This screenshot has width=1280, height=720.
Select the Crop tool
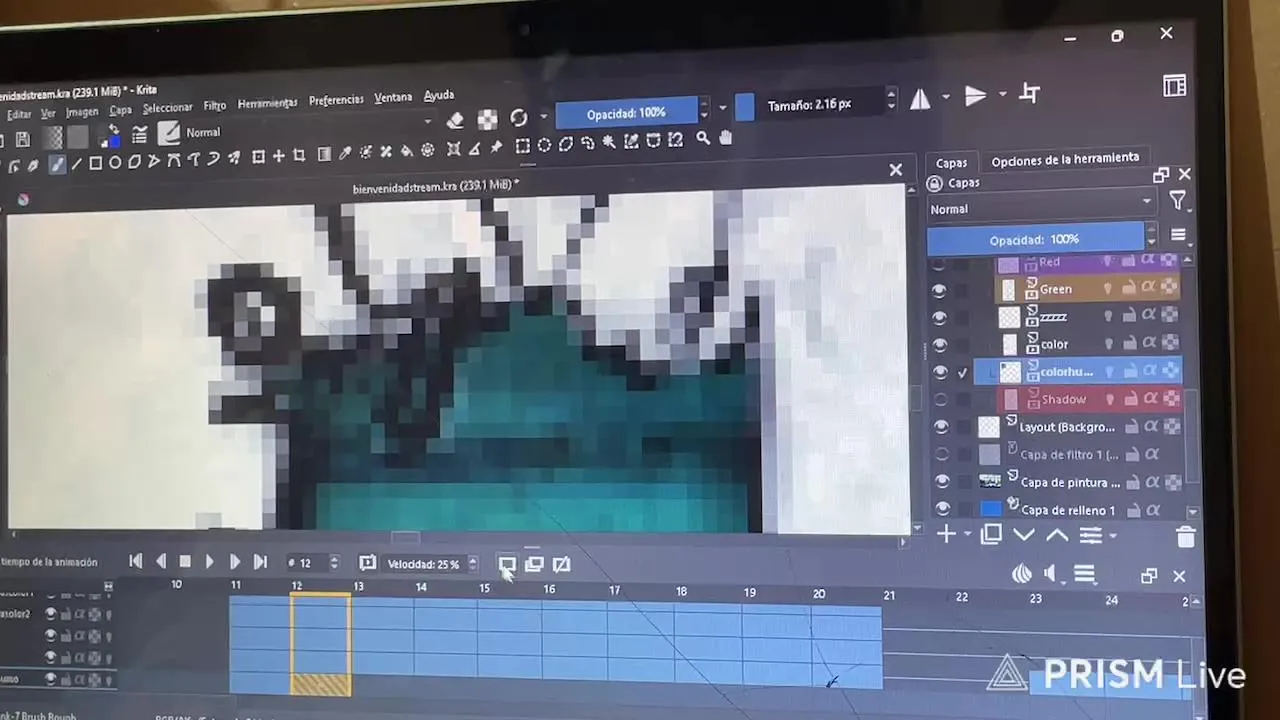tap(299, 155)
